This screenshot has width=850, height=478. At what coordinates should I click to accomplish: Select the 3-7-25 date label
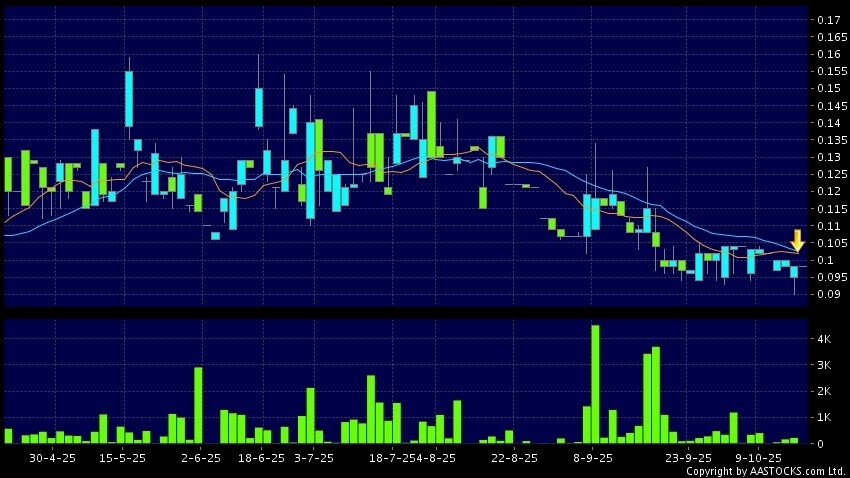[x=314, y=457]
